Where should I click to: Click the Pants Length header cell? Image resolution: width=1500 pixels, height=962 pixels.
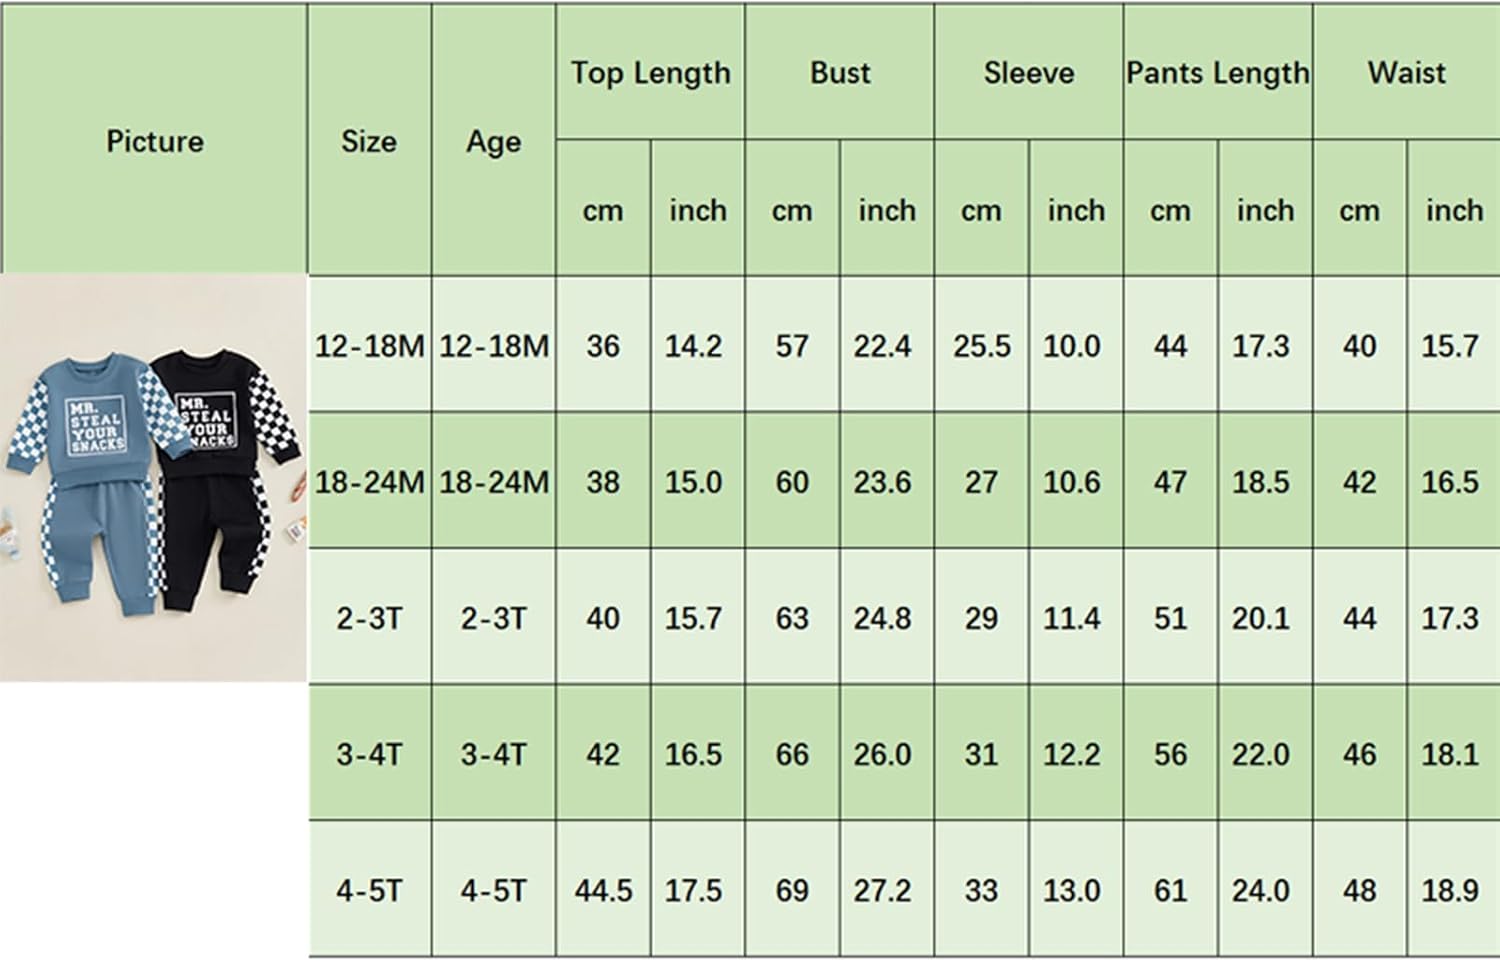point(1217,73)
